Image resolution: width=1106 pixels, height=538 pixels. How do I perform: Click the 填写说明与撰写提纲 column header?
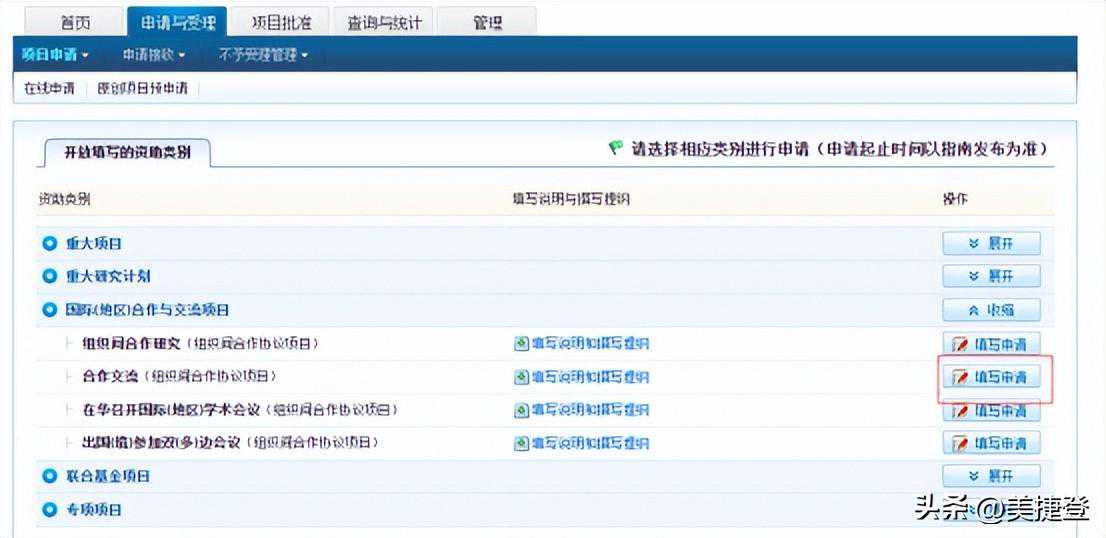[571, 200]
